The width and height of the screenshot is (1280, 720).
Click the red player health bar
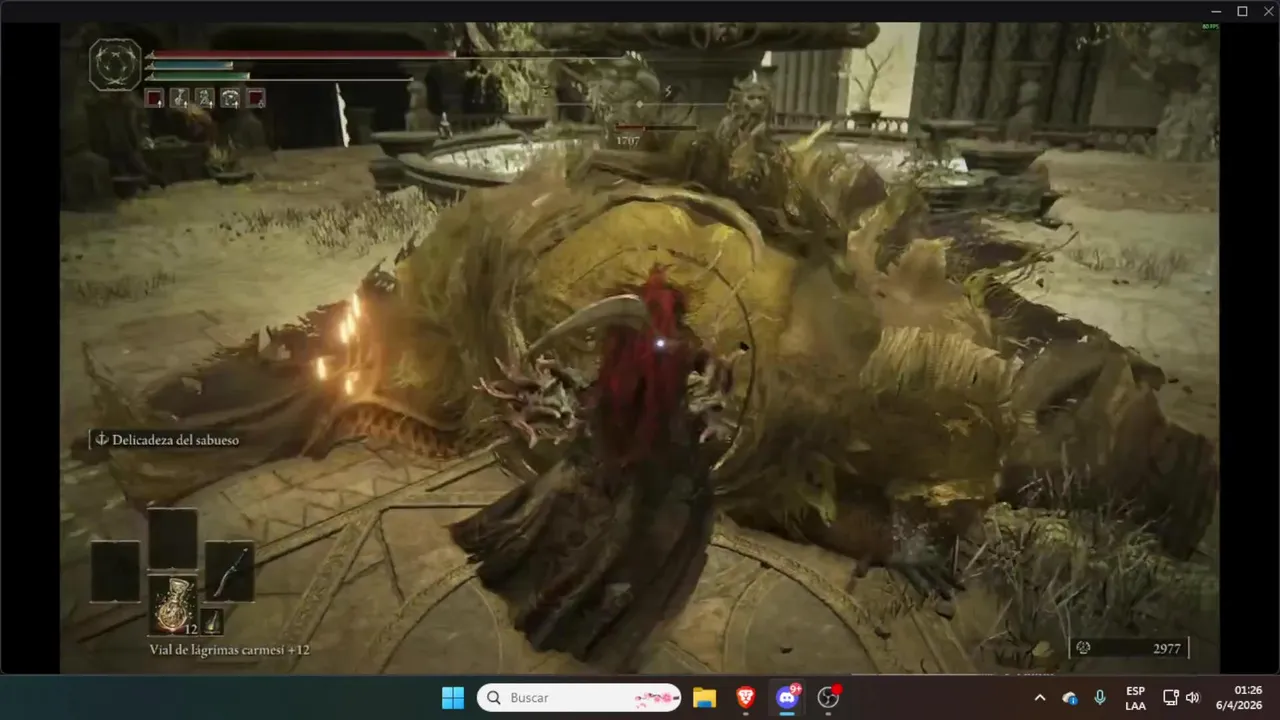pos(302,55)
